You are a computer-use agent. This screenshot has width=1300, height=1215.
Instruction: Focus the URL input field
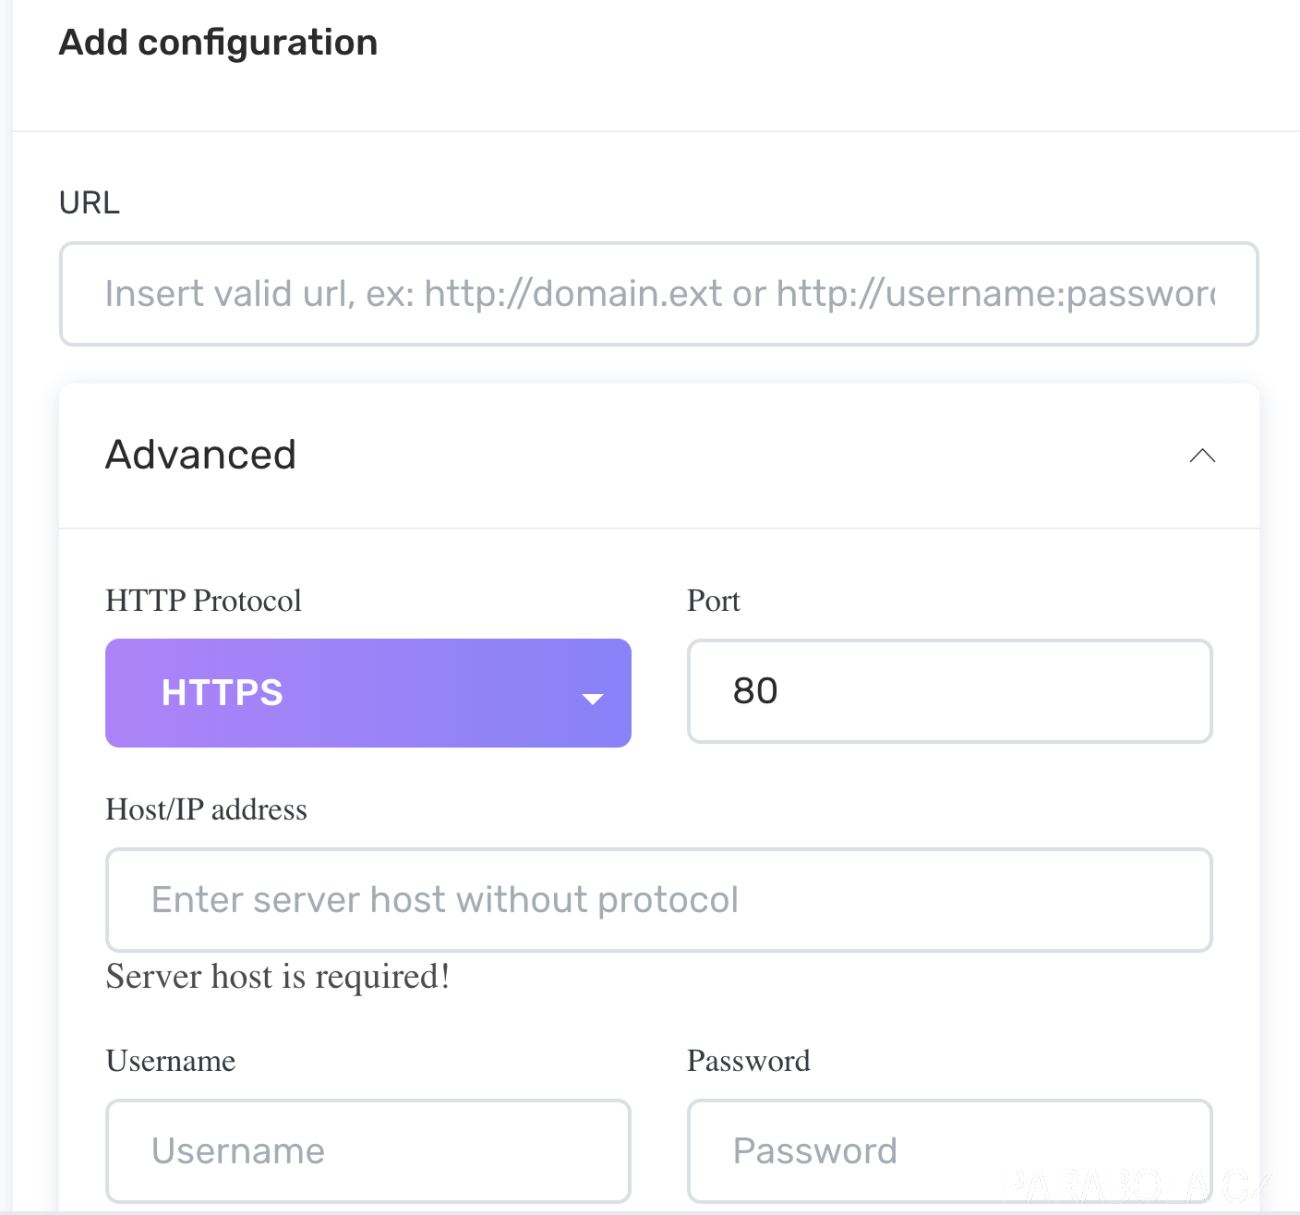tap(659, 294)
